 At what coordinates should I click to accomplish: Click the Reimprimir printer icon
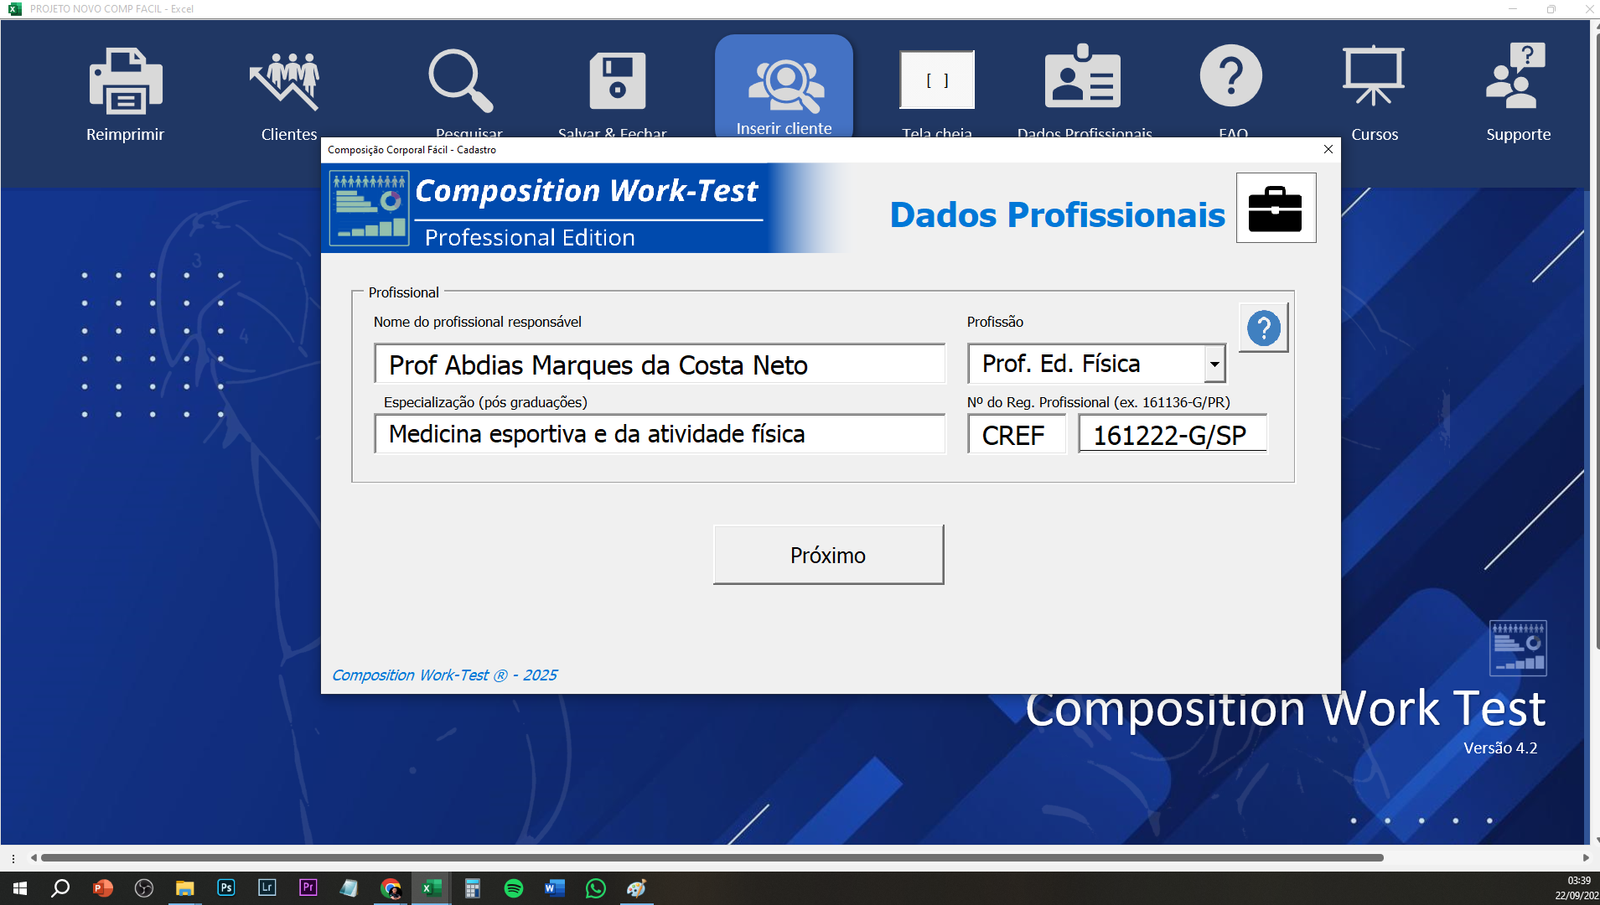pos(125,81)
